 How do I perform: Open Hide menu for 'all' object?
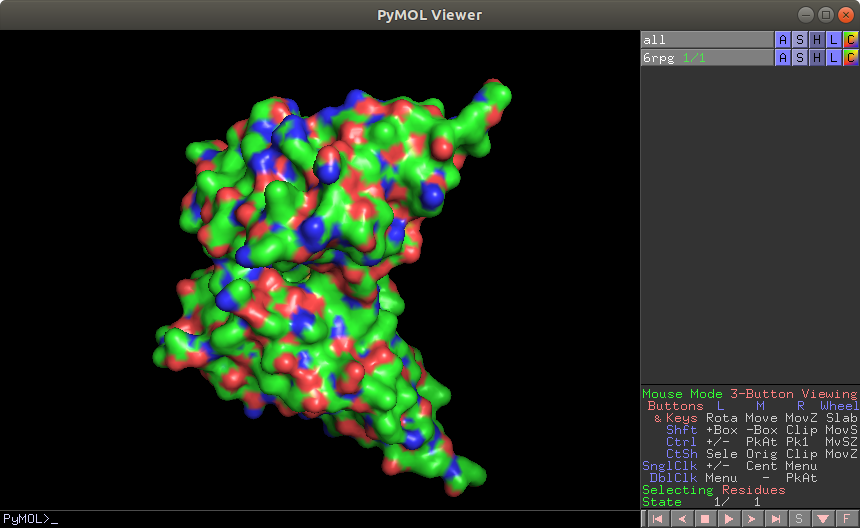(x=817, y=39)
